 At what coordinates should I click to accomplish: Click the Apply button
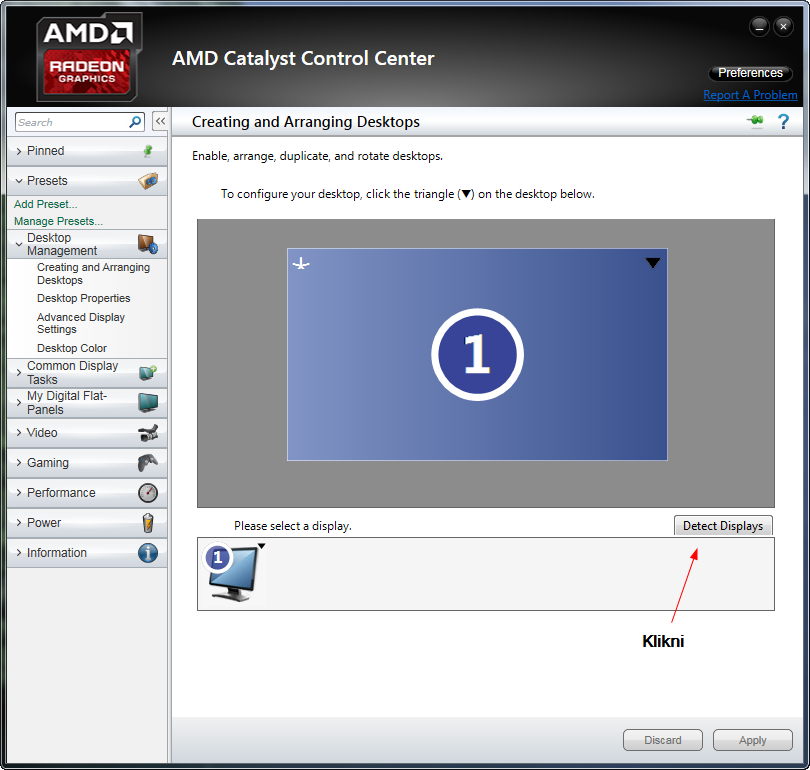coord(753,740)
